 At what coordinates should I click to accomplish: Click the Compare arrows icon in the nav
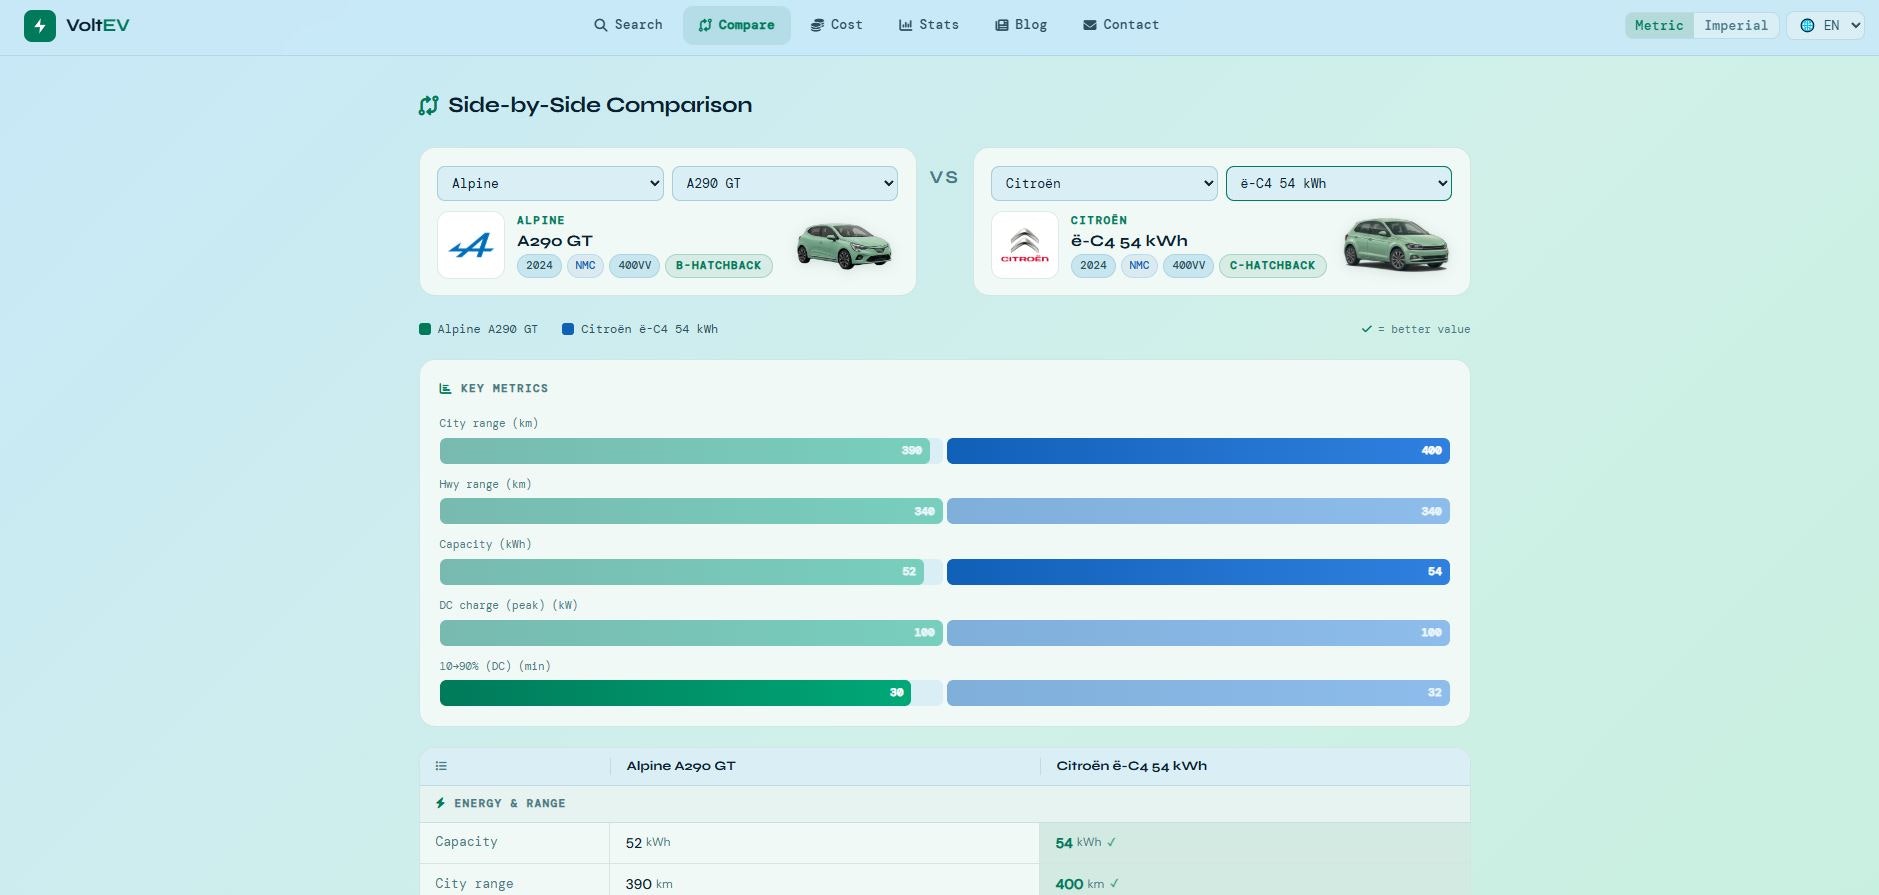706,25
